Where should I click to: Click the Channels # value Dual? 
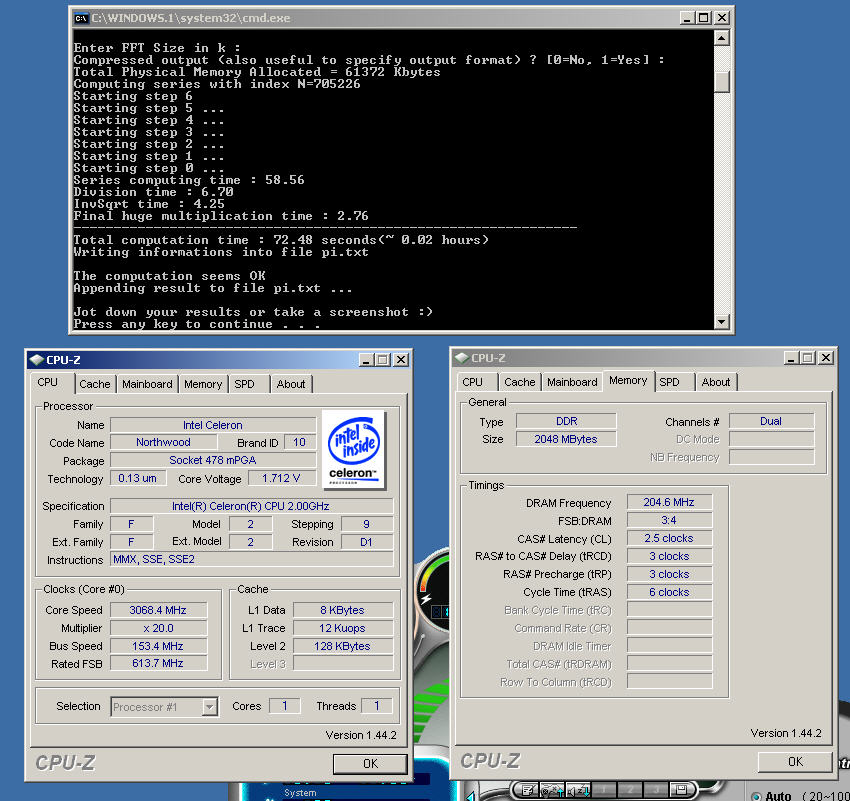[771, 421]
